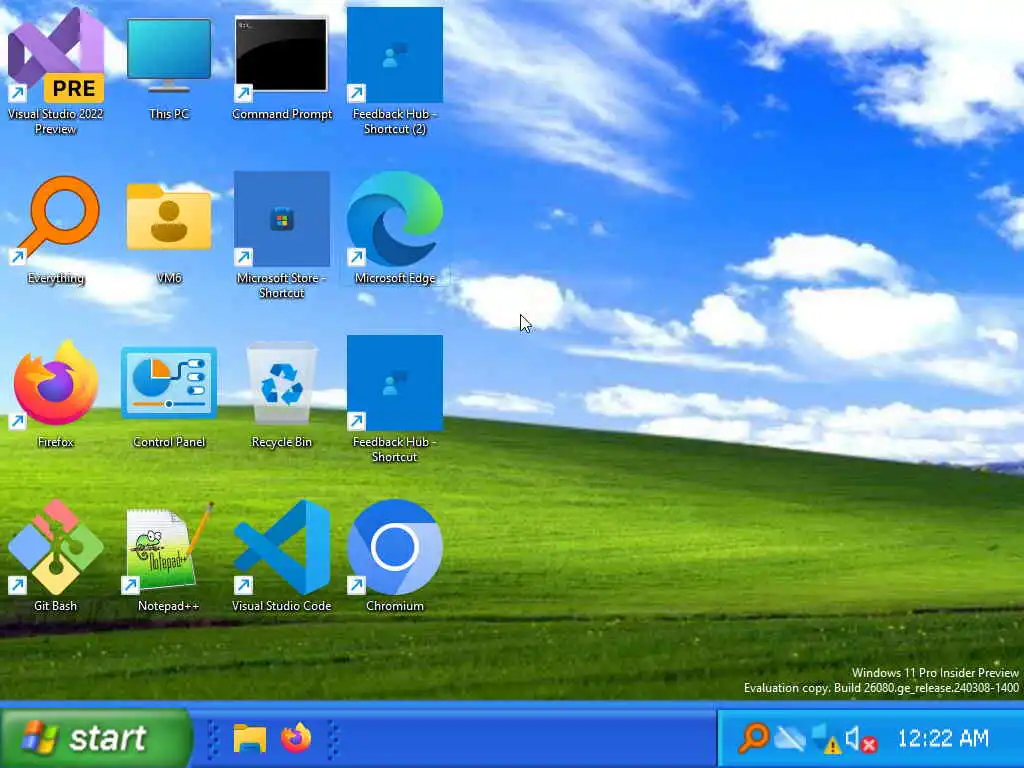This screenshot has width=1024, height=768.
Task: Click the Everything tray icon
Action: click(x=754, y=739)
